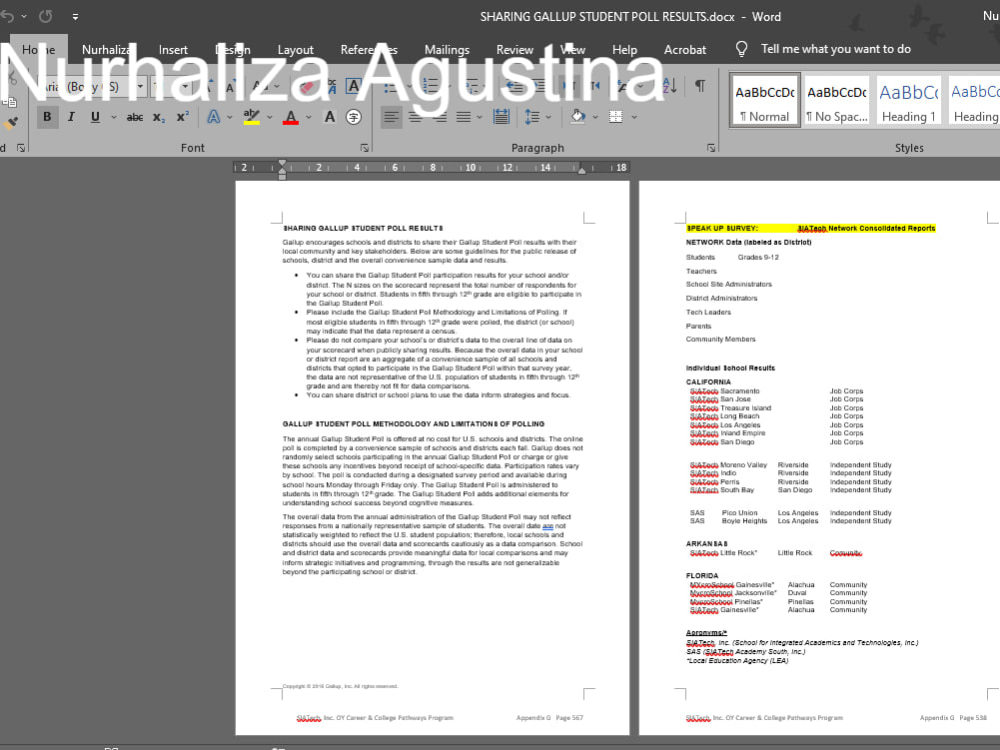Image resolution: width=1000 pixels, height=750 pixels.
Task: Click the Enclose Characters circled icon
Action: tap(354, 117)
